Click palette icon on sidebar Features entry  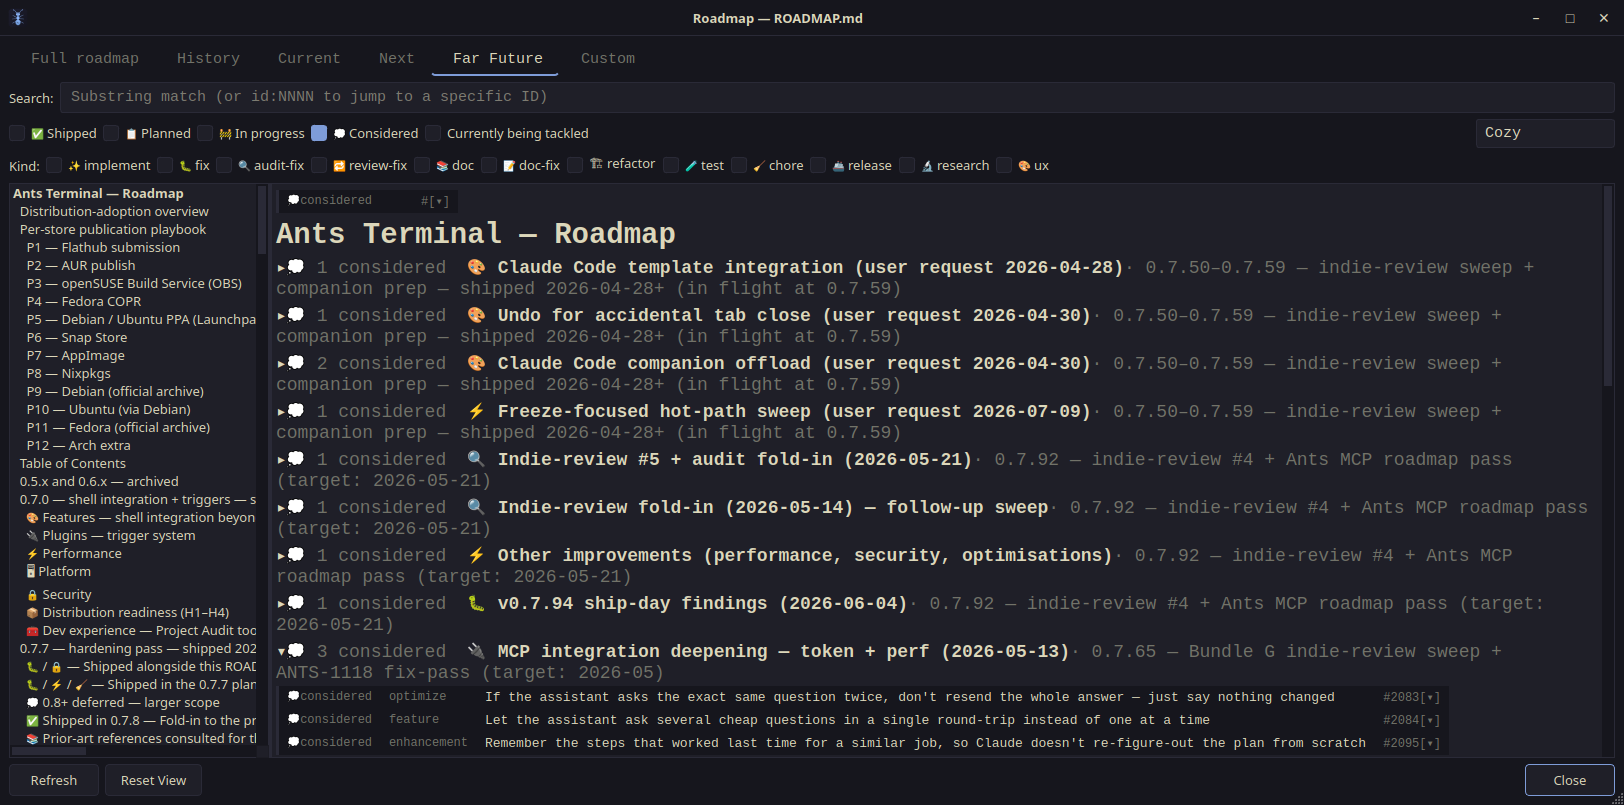(32, 518)
